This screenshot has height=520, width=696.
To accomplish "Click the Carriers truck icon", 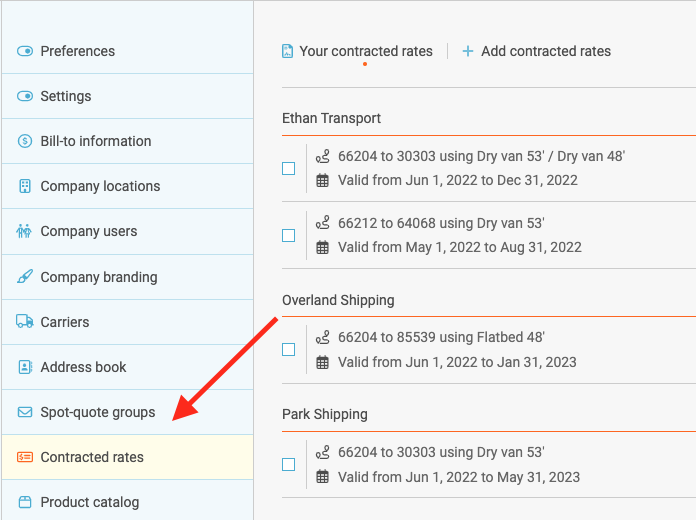I will [25, 322].
